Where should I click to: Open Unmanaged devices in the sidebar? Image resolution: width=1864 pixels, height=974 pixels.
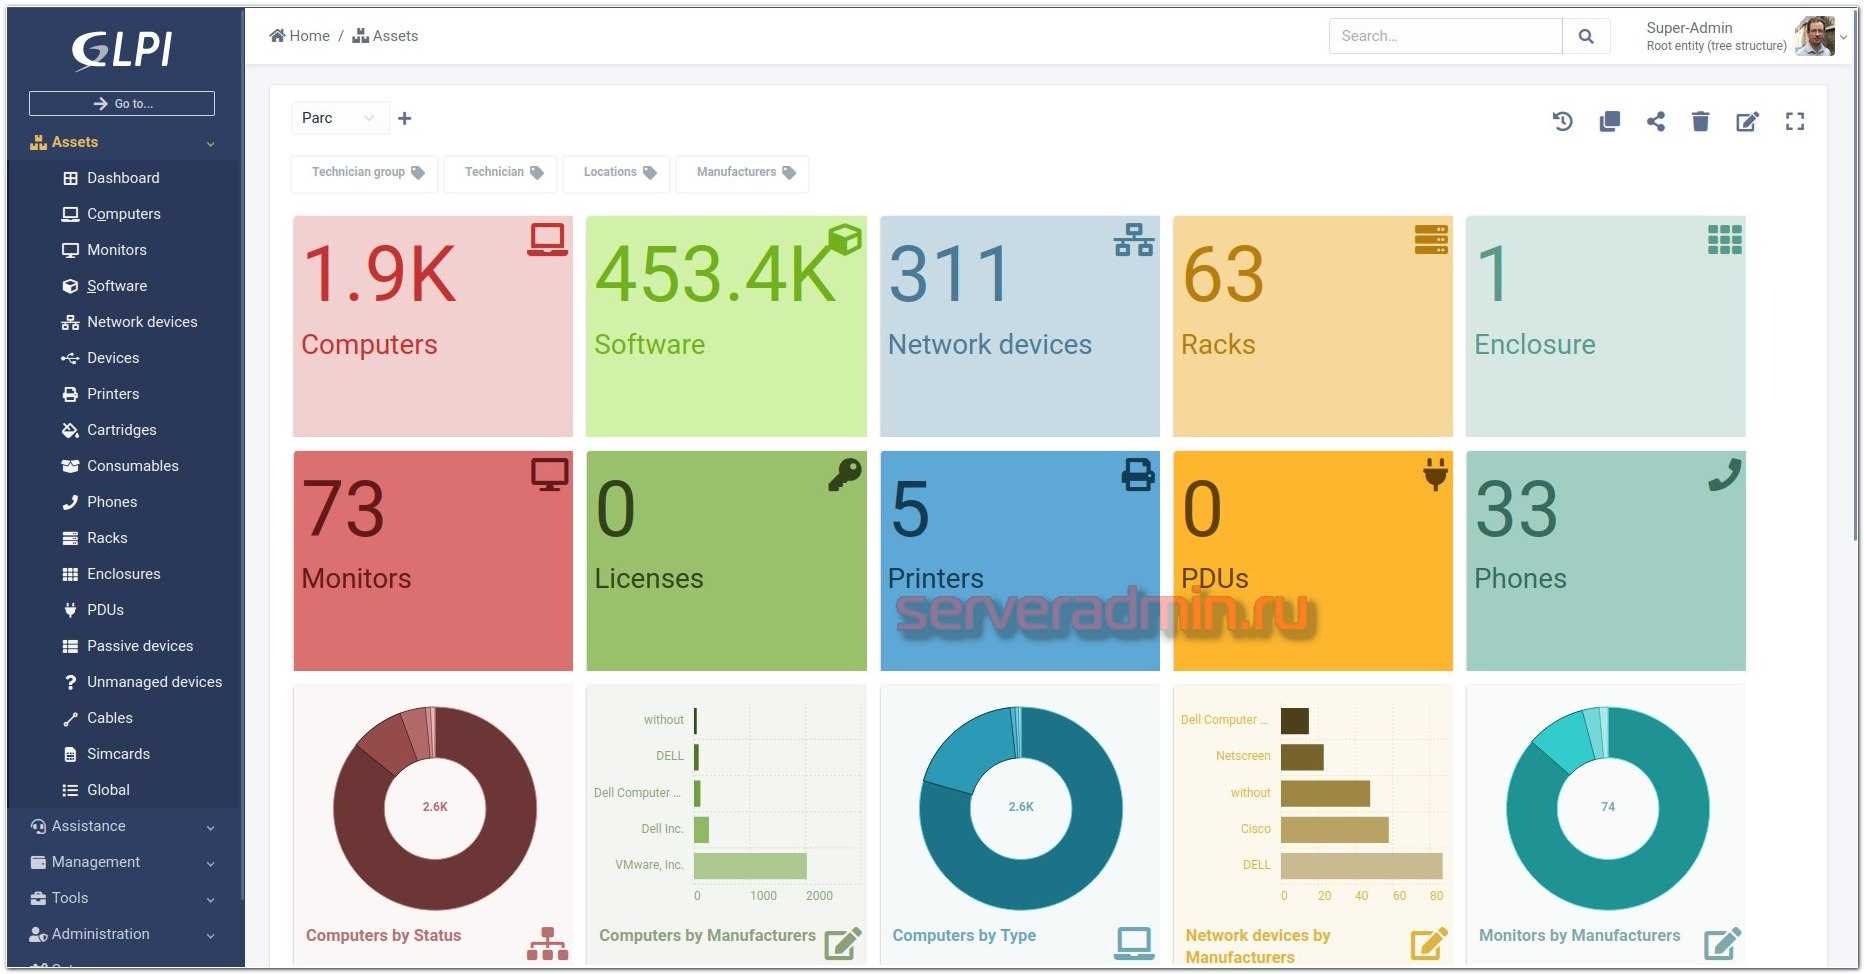coord(154,682)
